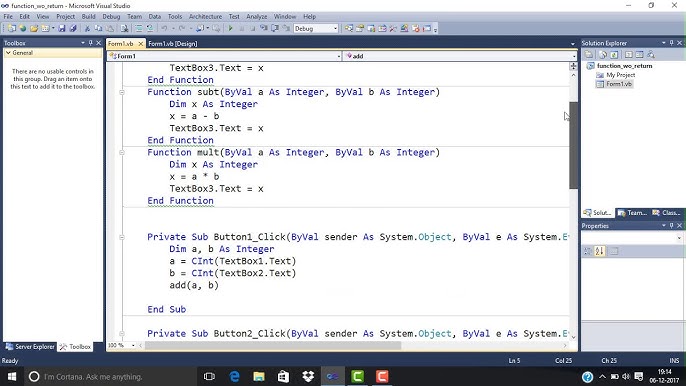Image resolution: width=686 pixels, height=386 pixels.
Task: Click the Cut scissors toolbar icon
Action: [x=87, y=28]
